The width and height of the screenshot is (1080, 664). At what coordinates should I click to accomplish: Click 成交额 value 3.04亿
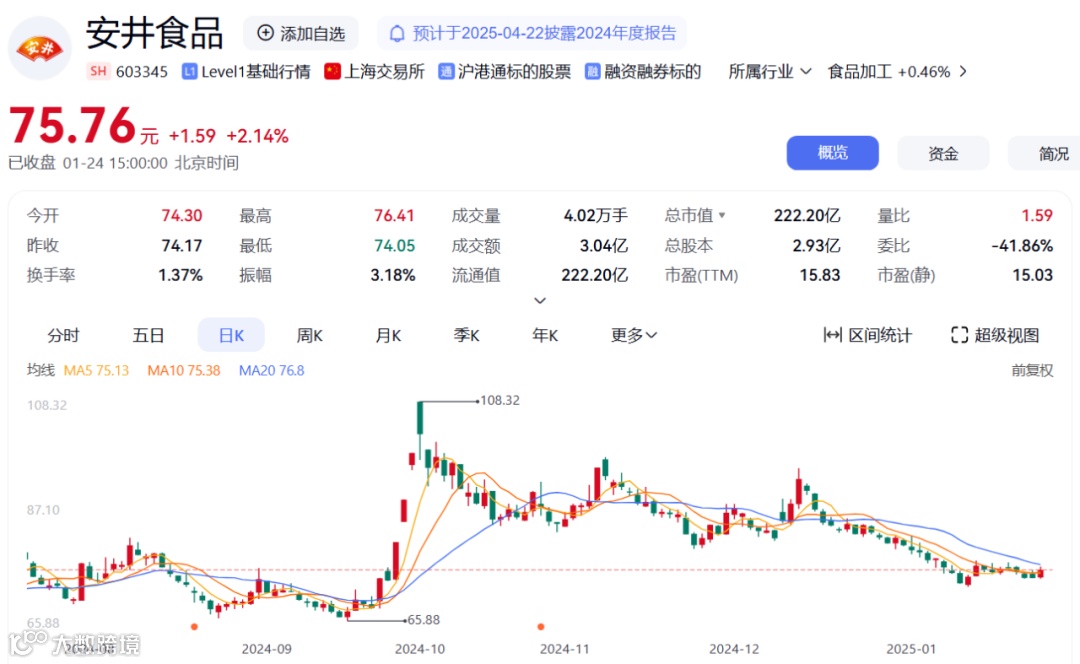603,245
